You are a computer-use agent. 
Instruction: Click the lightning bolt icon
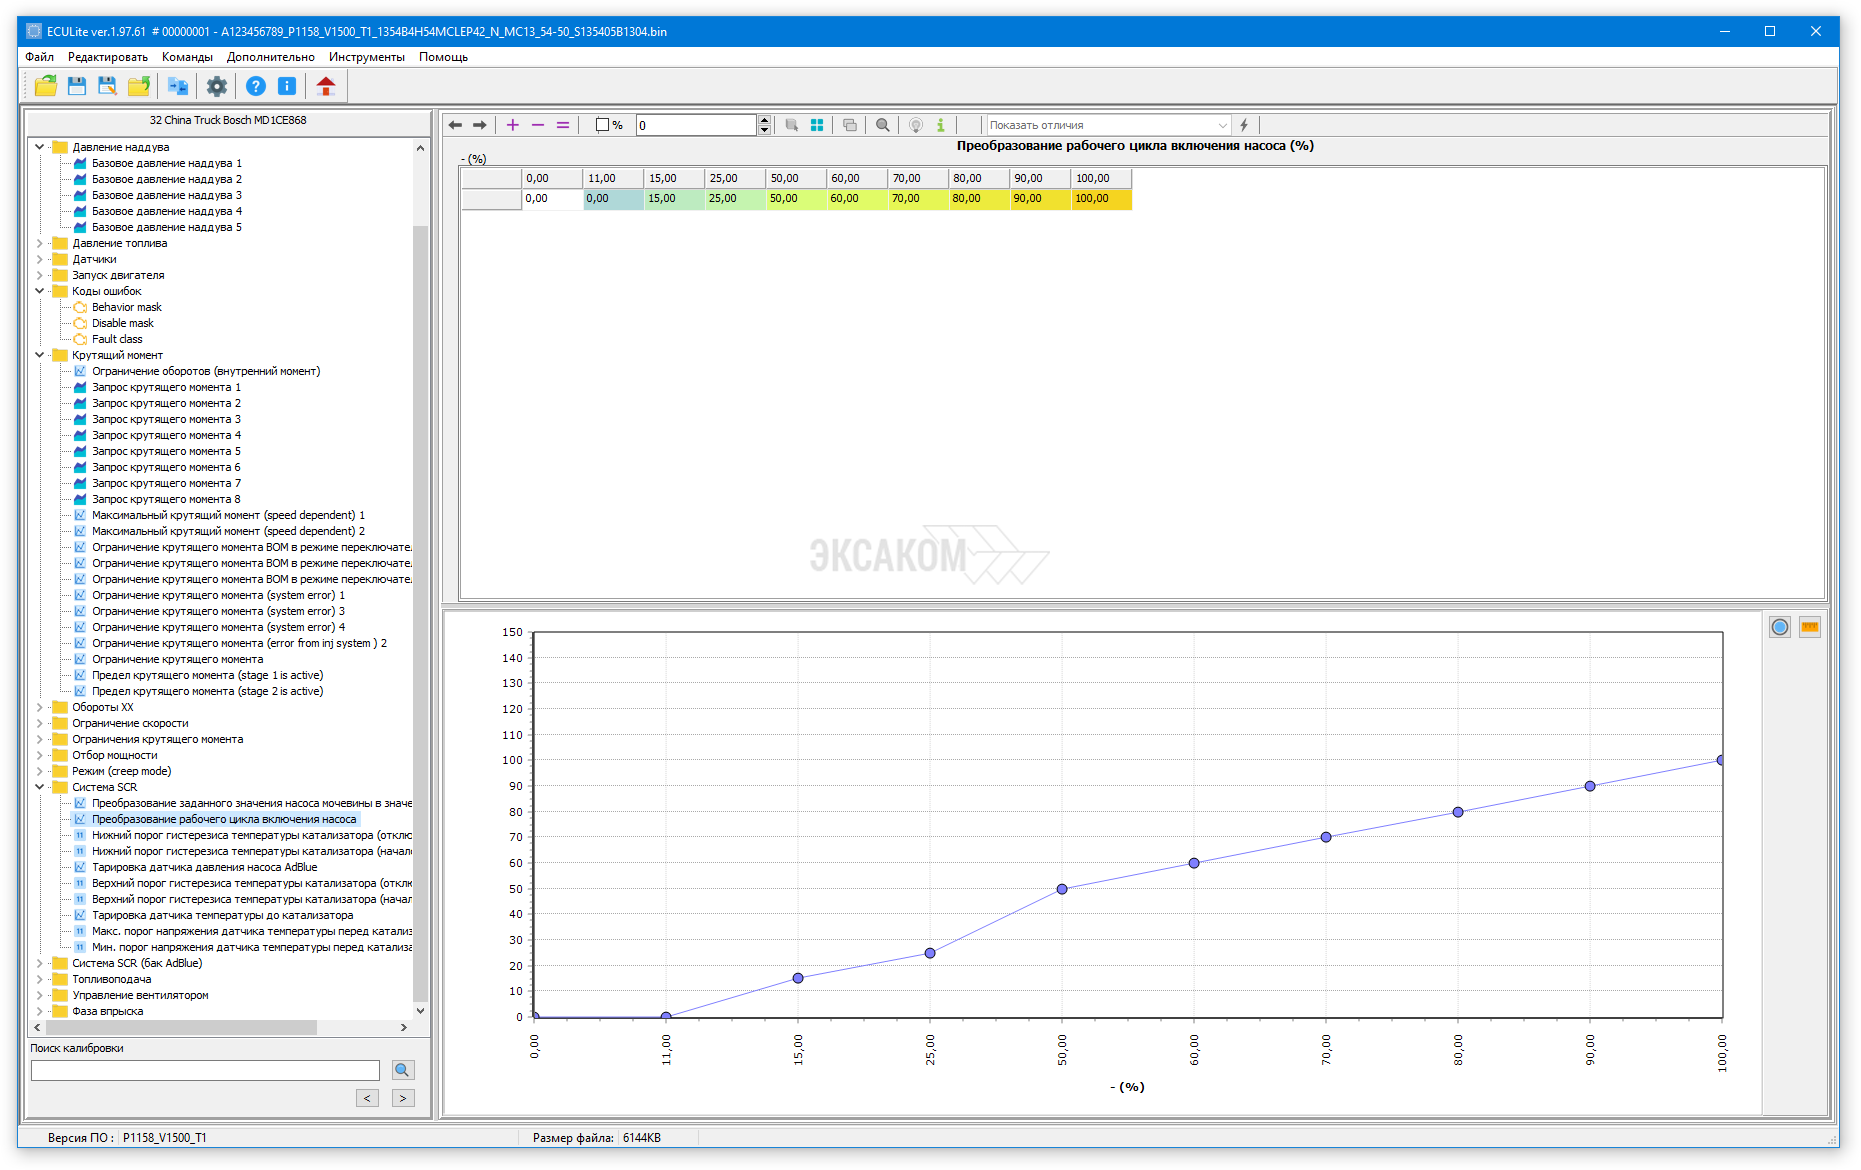point(1244,125)
